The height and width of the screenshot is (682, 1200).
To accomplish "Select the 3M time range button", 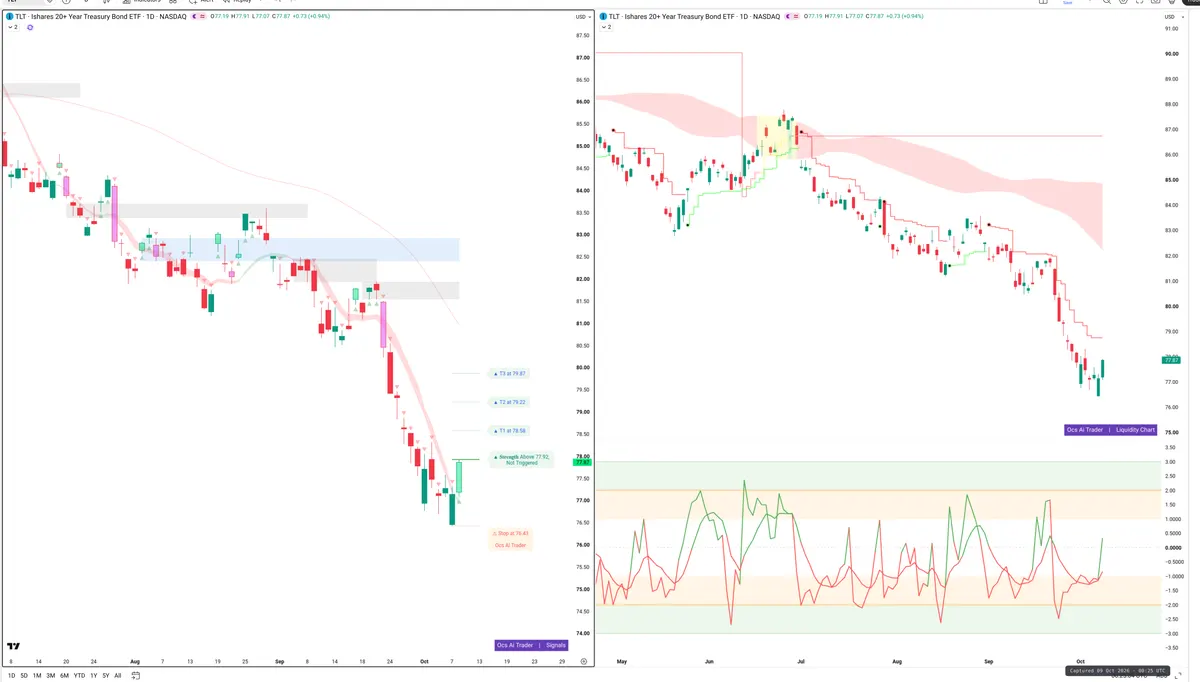I will click(50, 675).
